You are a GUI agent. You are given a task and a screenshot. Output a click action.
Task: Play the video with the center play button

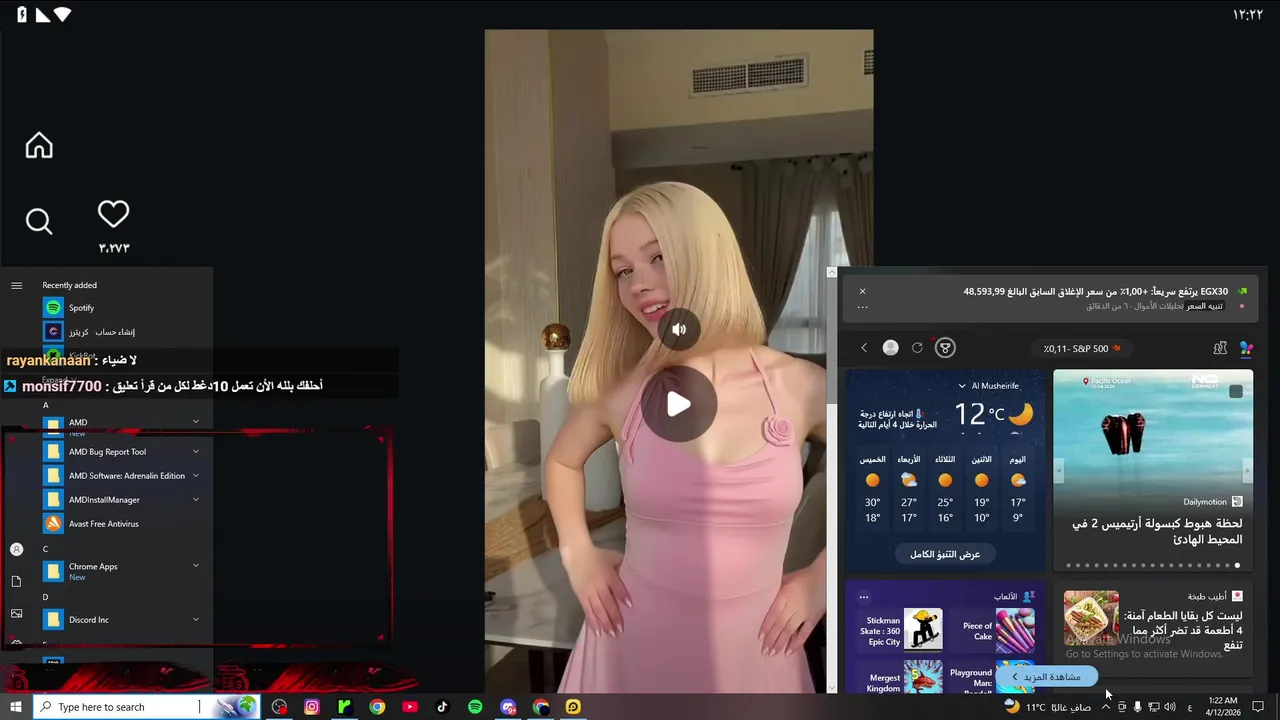point(679,404)
